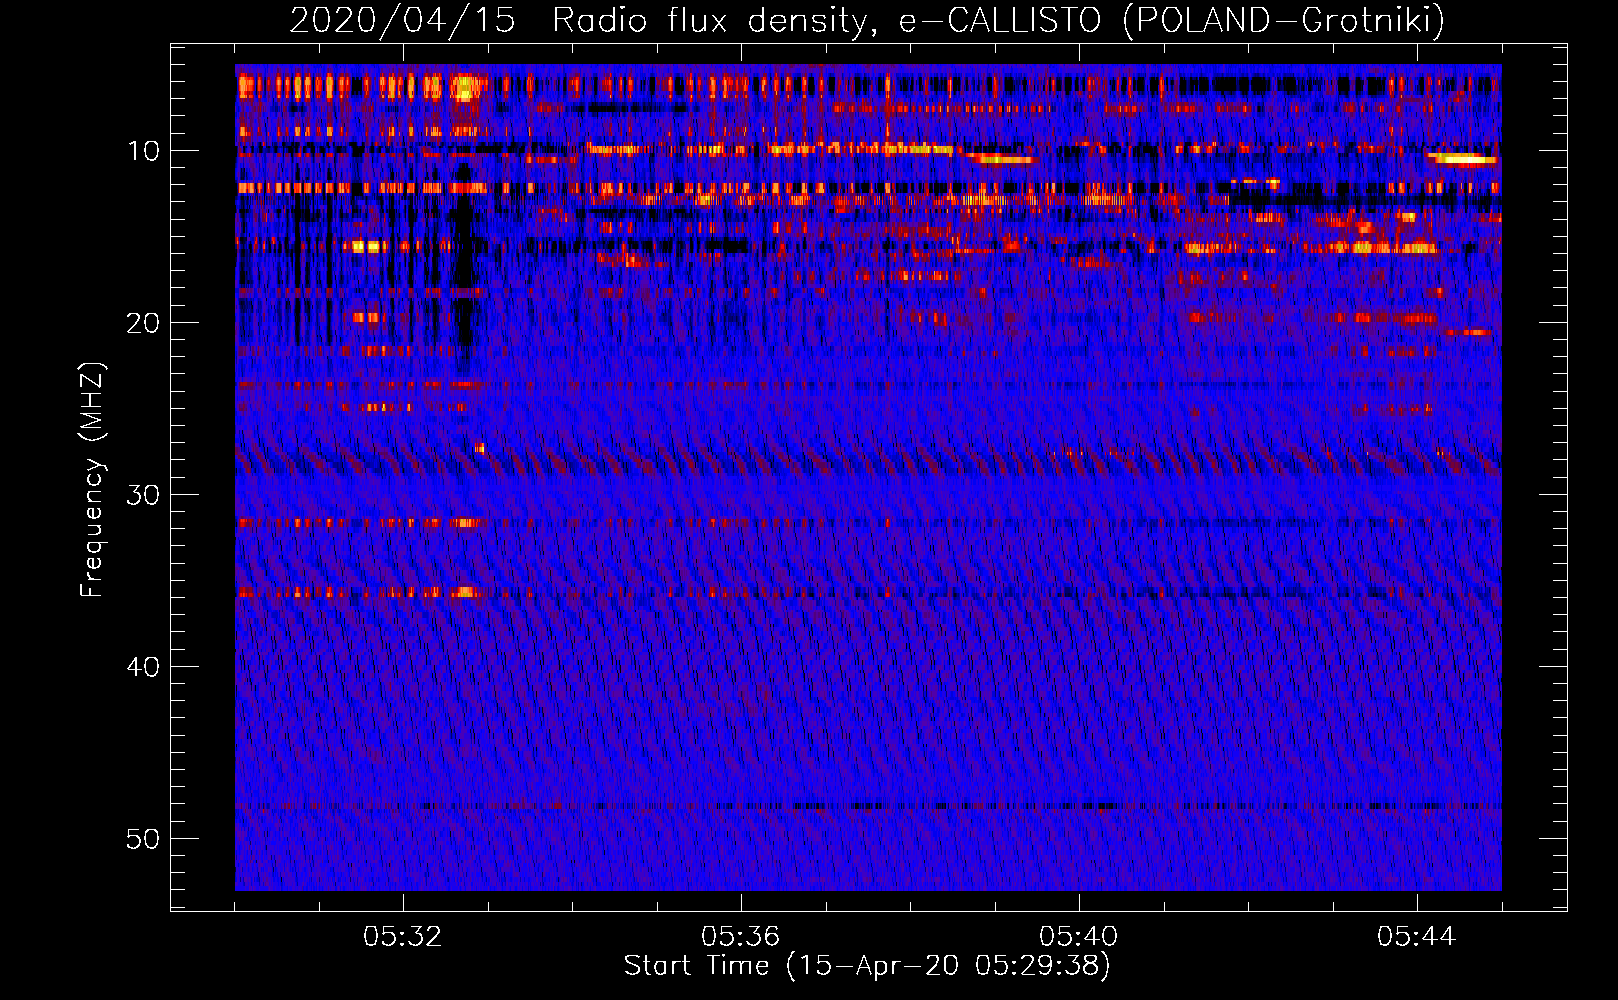Screen dimensions: 1618x1000
Task: Click the 40 MHz frequency tick label
Action: [143, 667]
